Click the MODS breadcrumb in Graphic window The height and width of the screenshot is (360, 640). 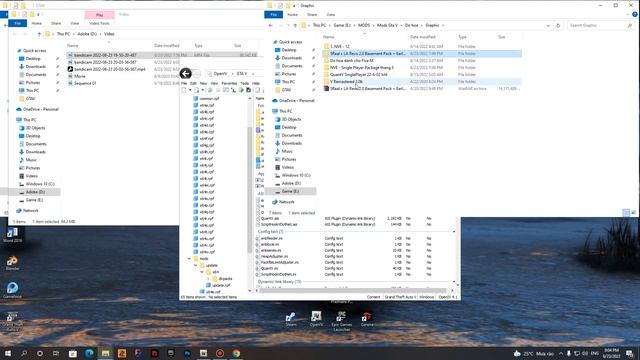pos(364,25)
